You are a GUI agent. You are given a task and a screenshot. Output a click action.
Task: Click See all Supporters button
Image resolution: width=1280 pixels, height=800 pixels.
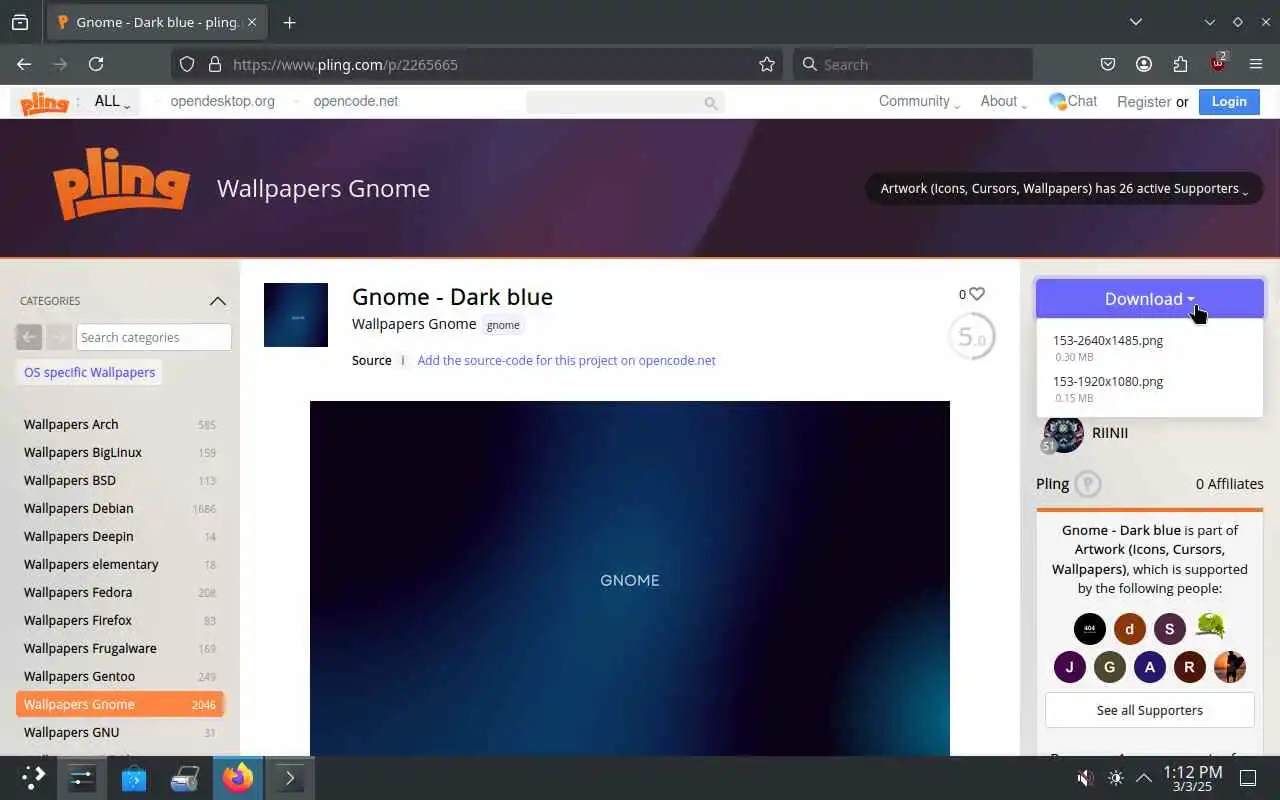(x=1150, y=710)
